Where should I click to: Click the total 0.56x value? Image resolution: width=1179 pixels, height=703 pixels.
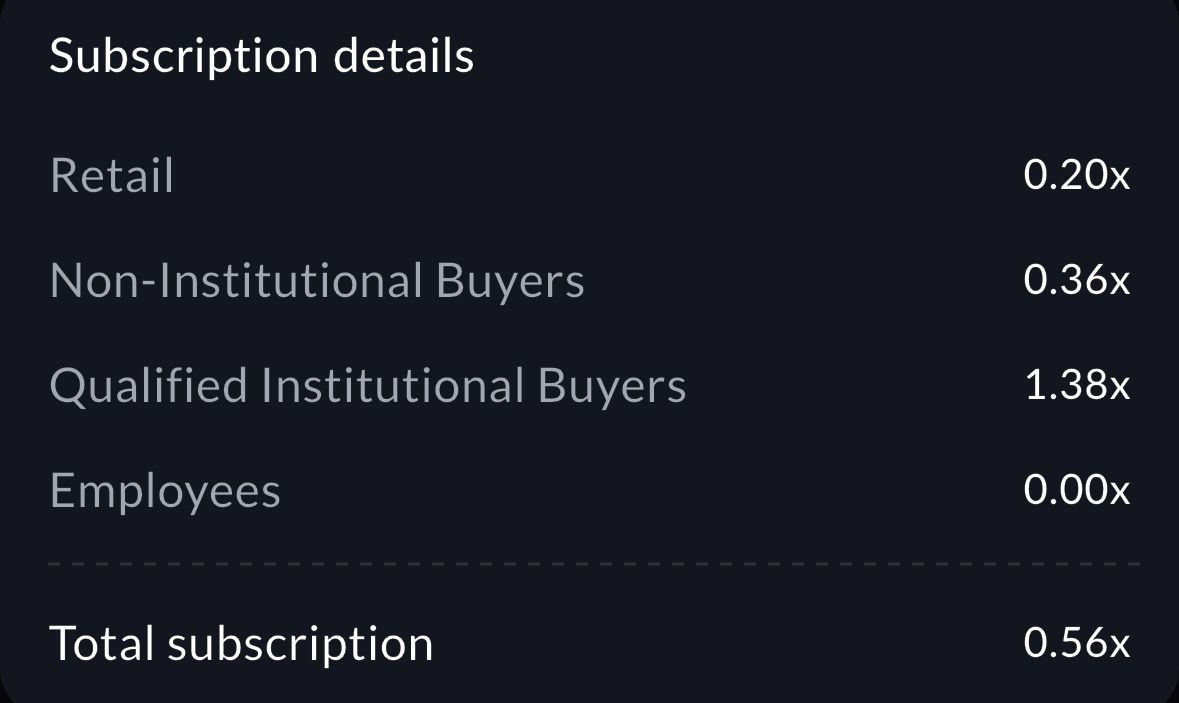coord(1076,643)
